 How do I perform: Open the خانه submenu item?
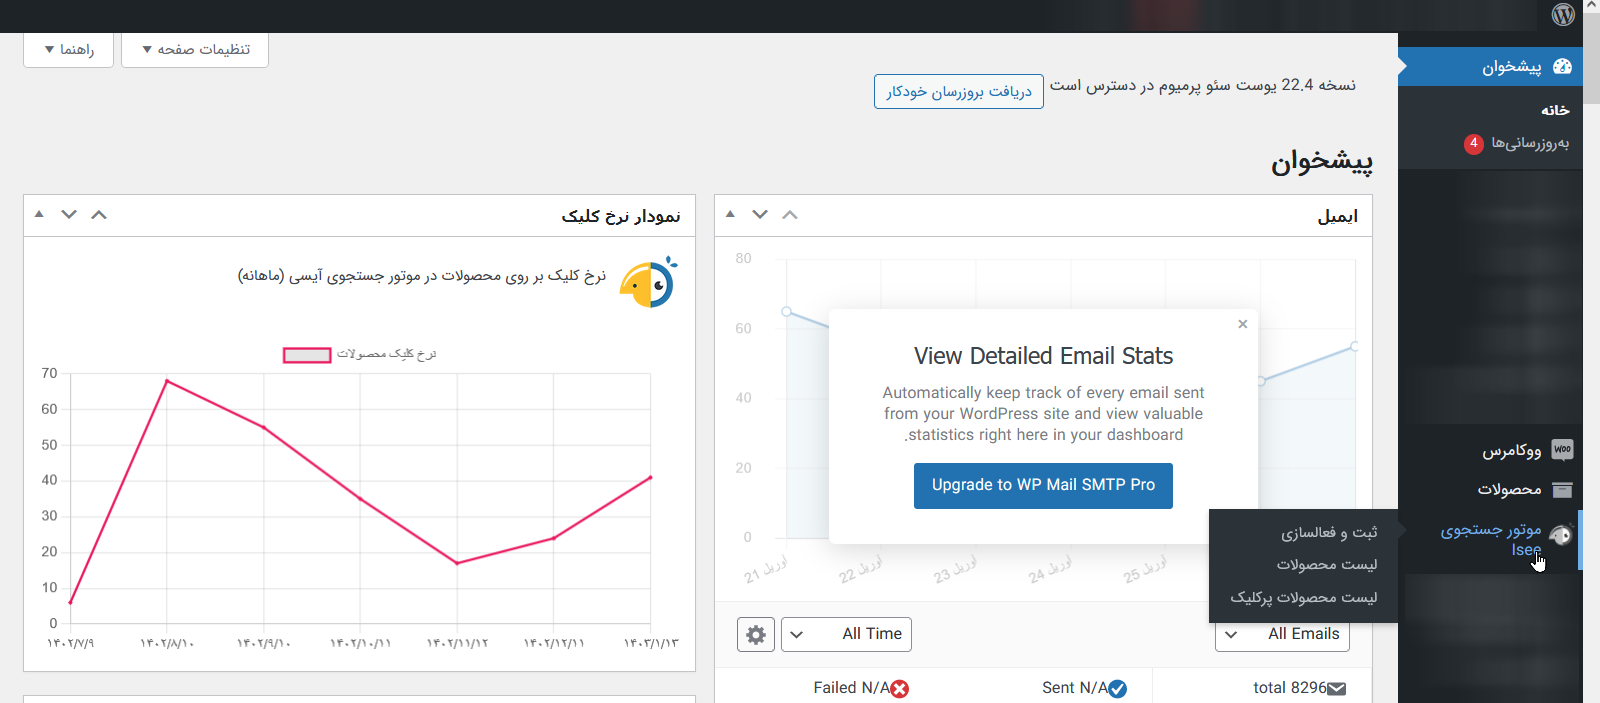pyautogui.click(x=1554, y=110)
